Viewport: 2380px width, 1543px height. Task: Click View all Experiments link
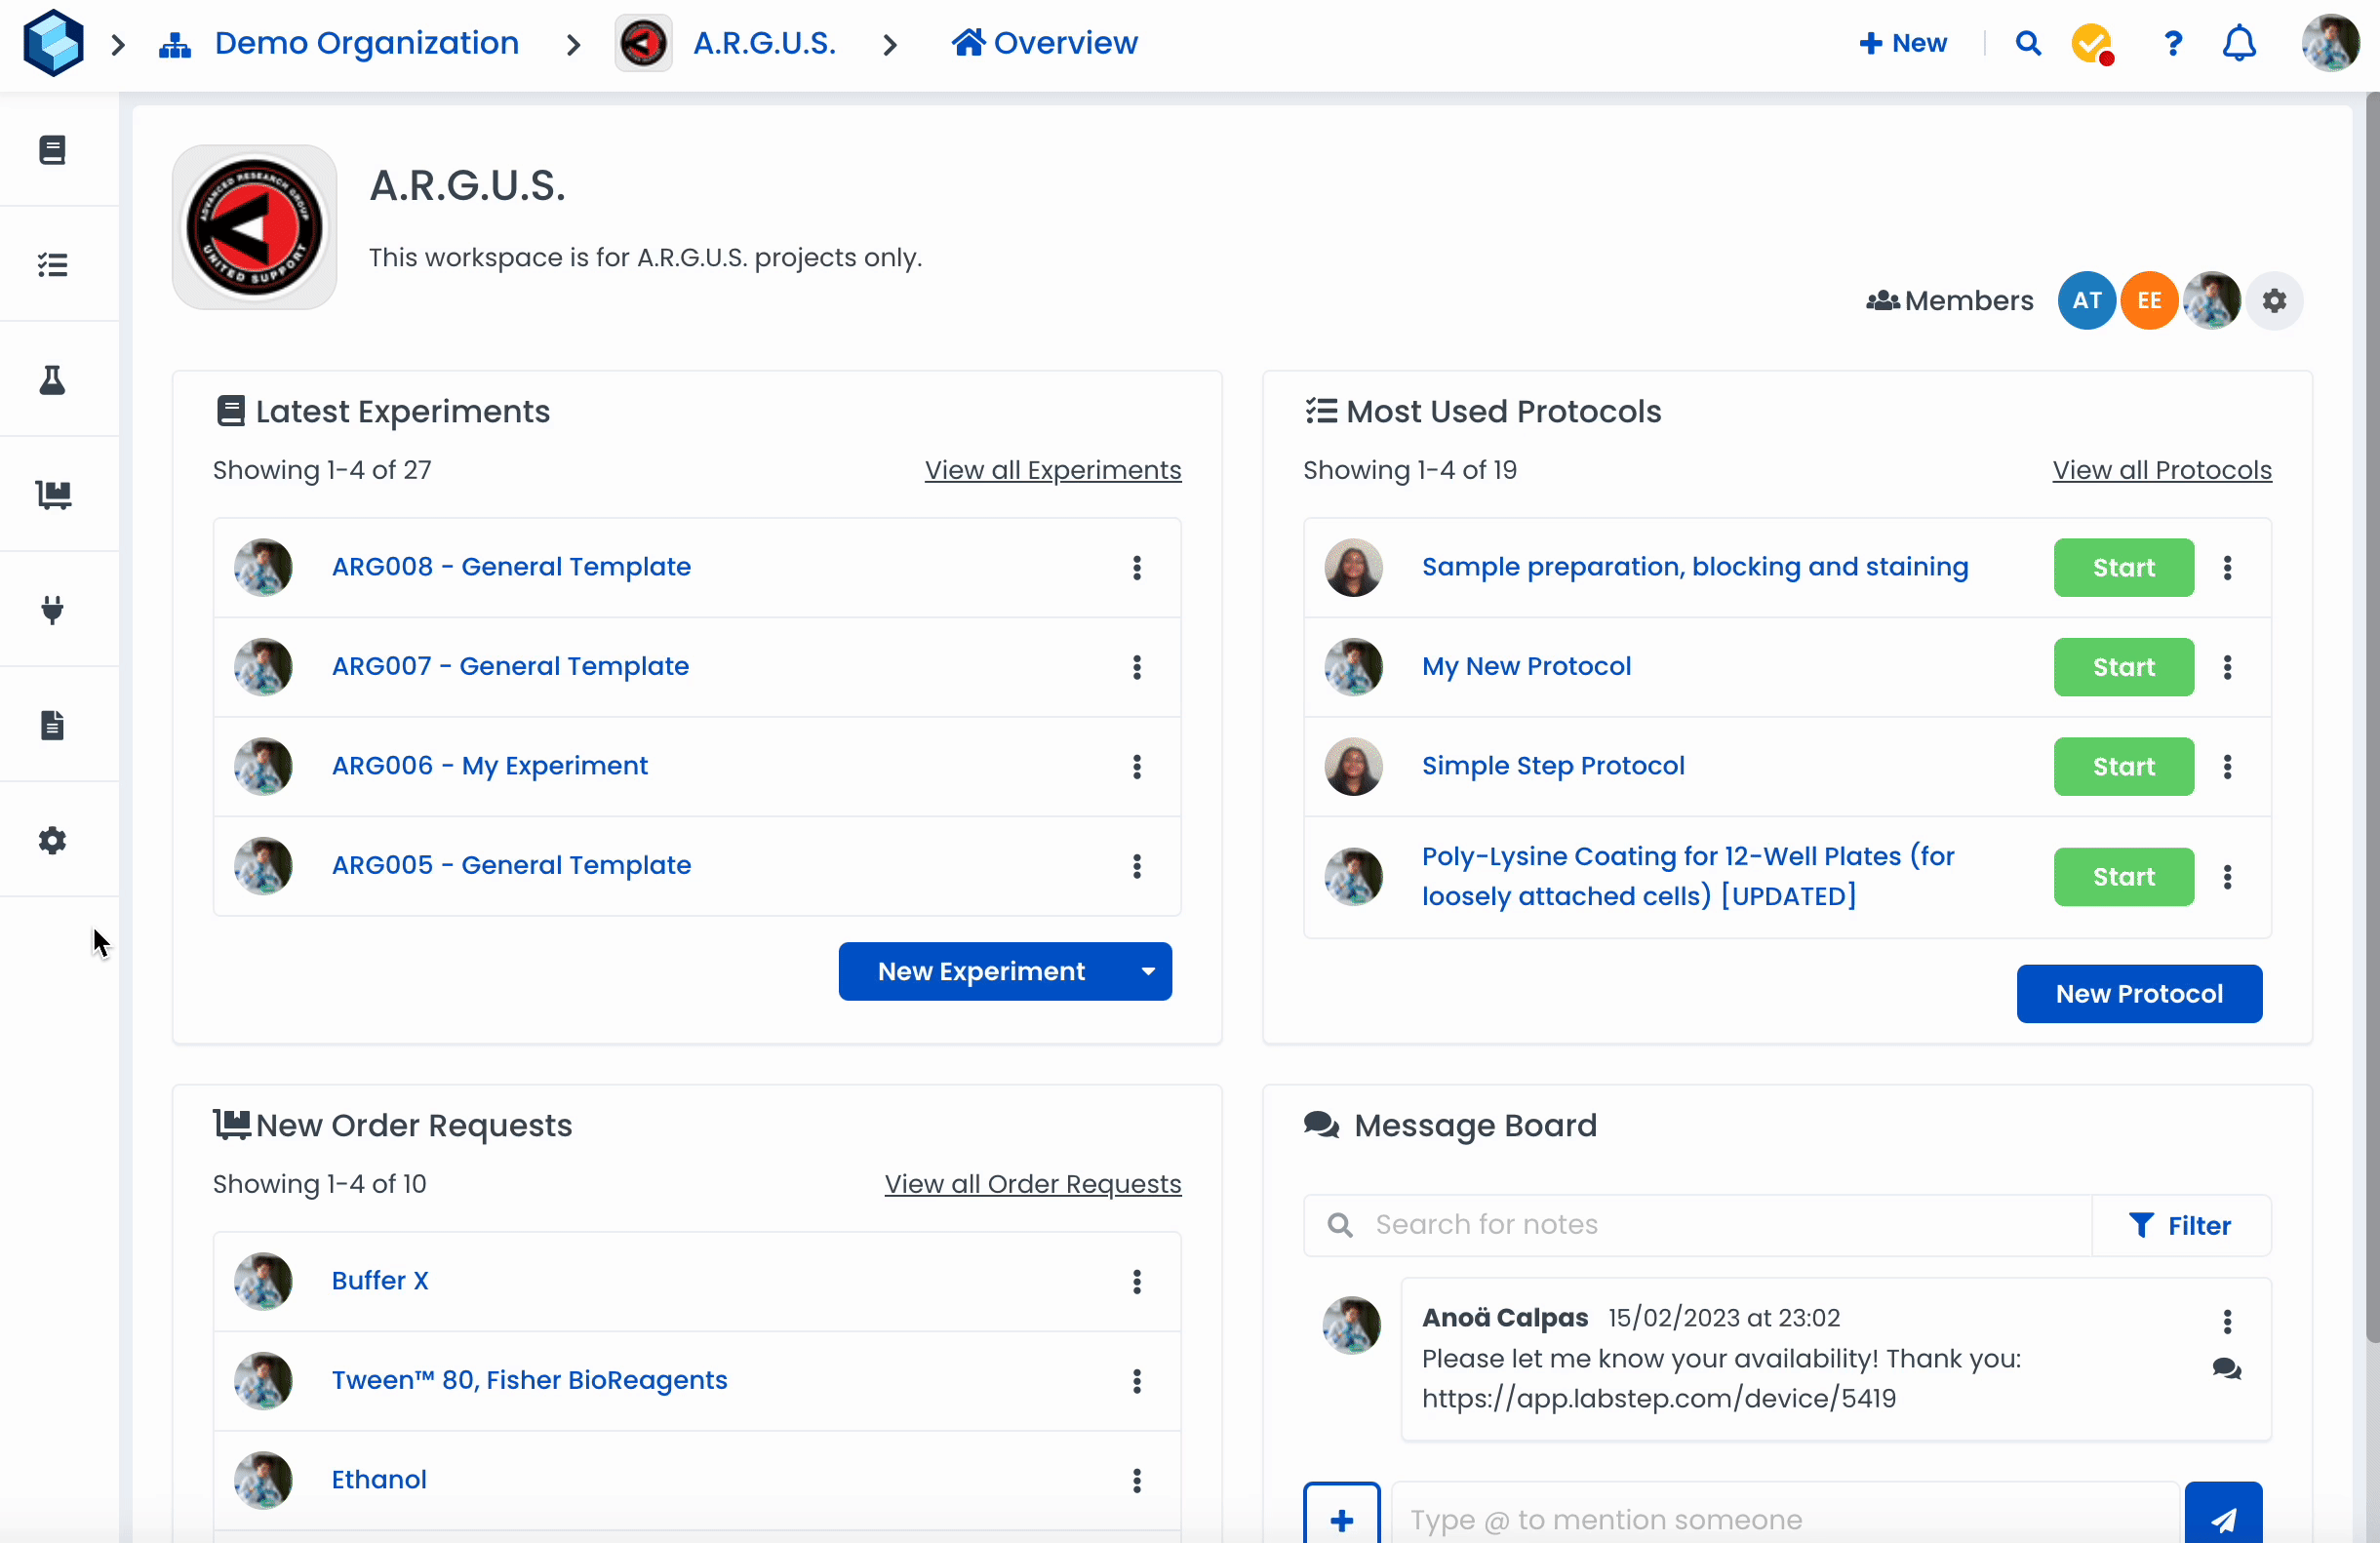(1052, 470)
